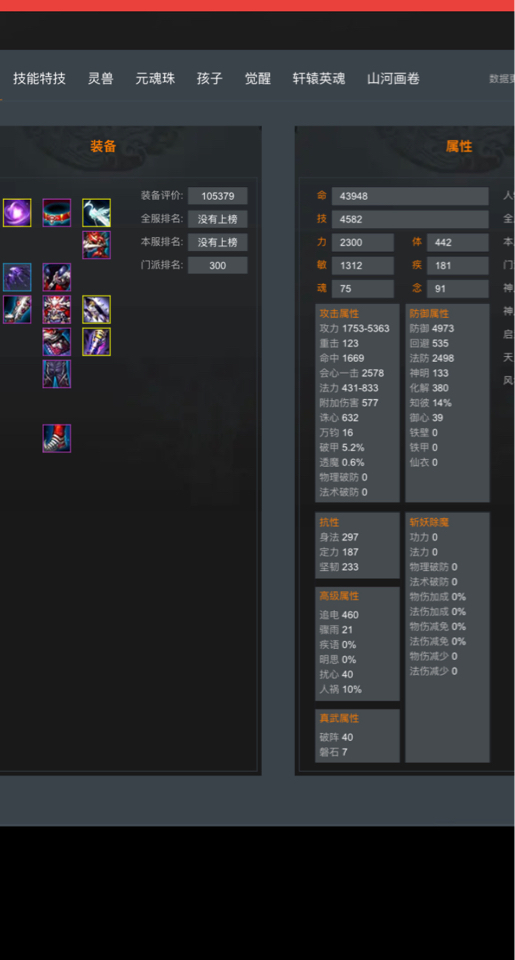Click the purple swirling orb equipment icon

tap(17, 212)
